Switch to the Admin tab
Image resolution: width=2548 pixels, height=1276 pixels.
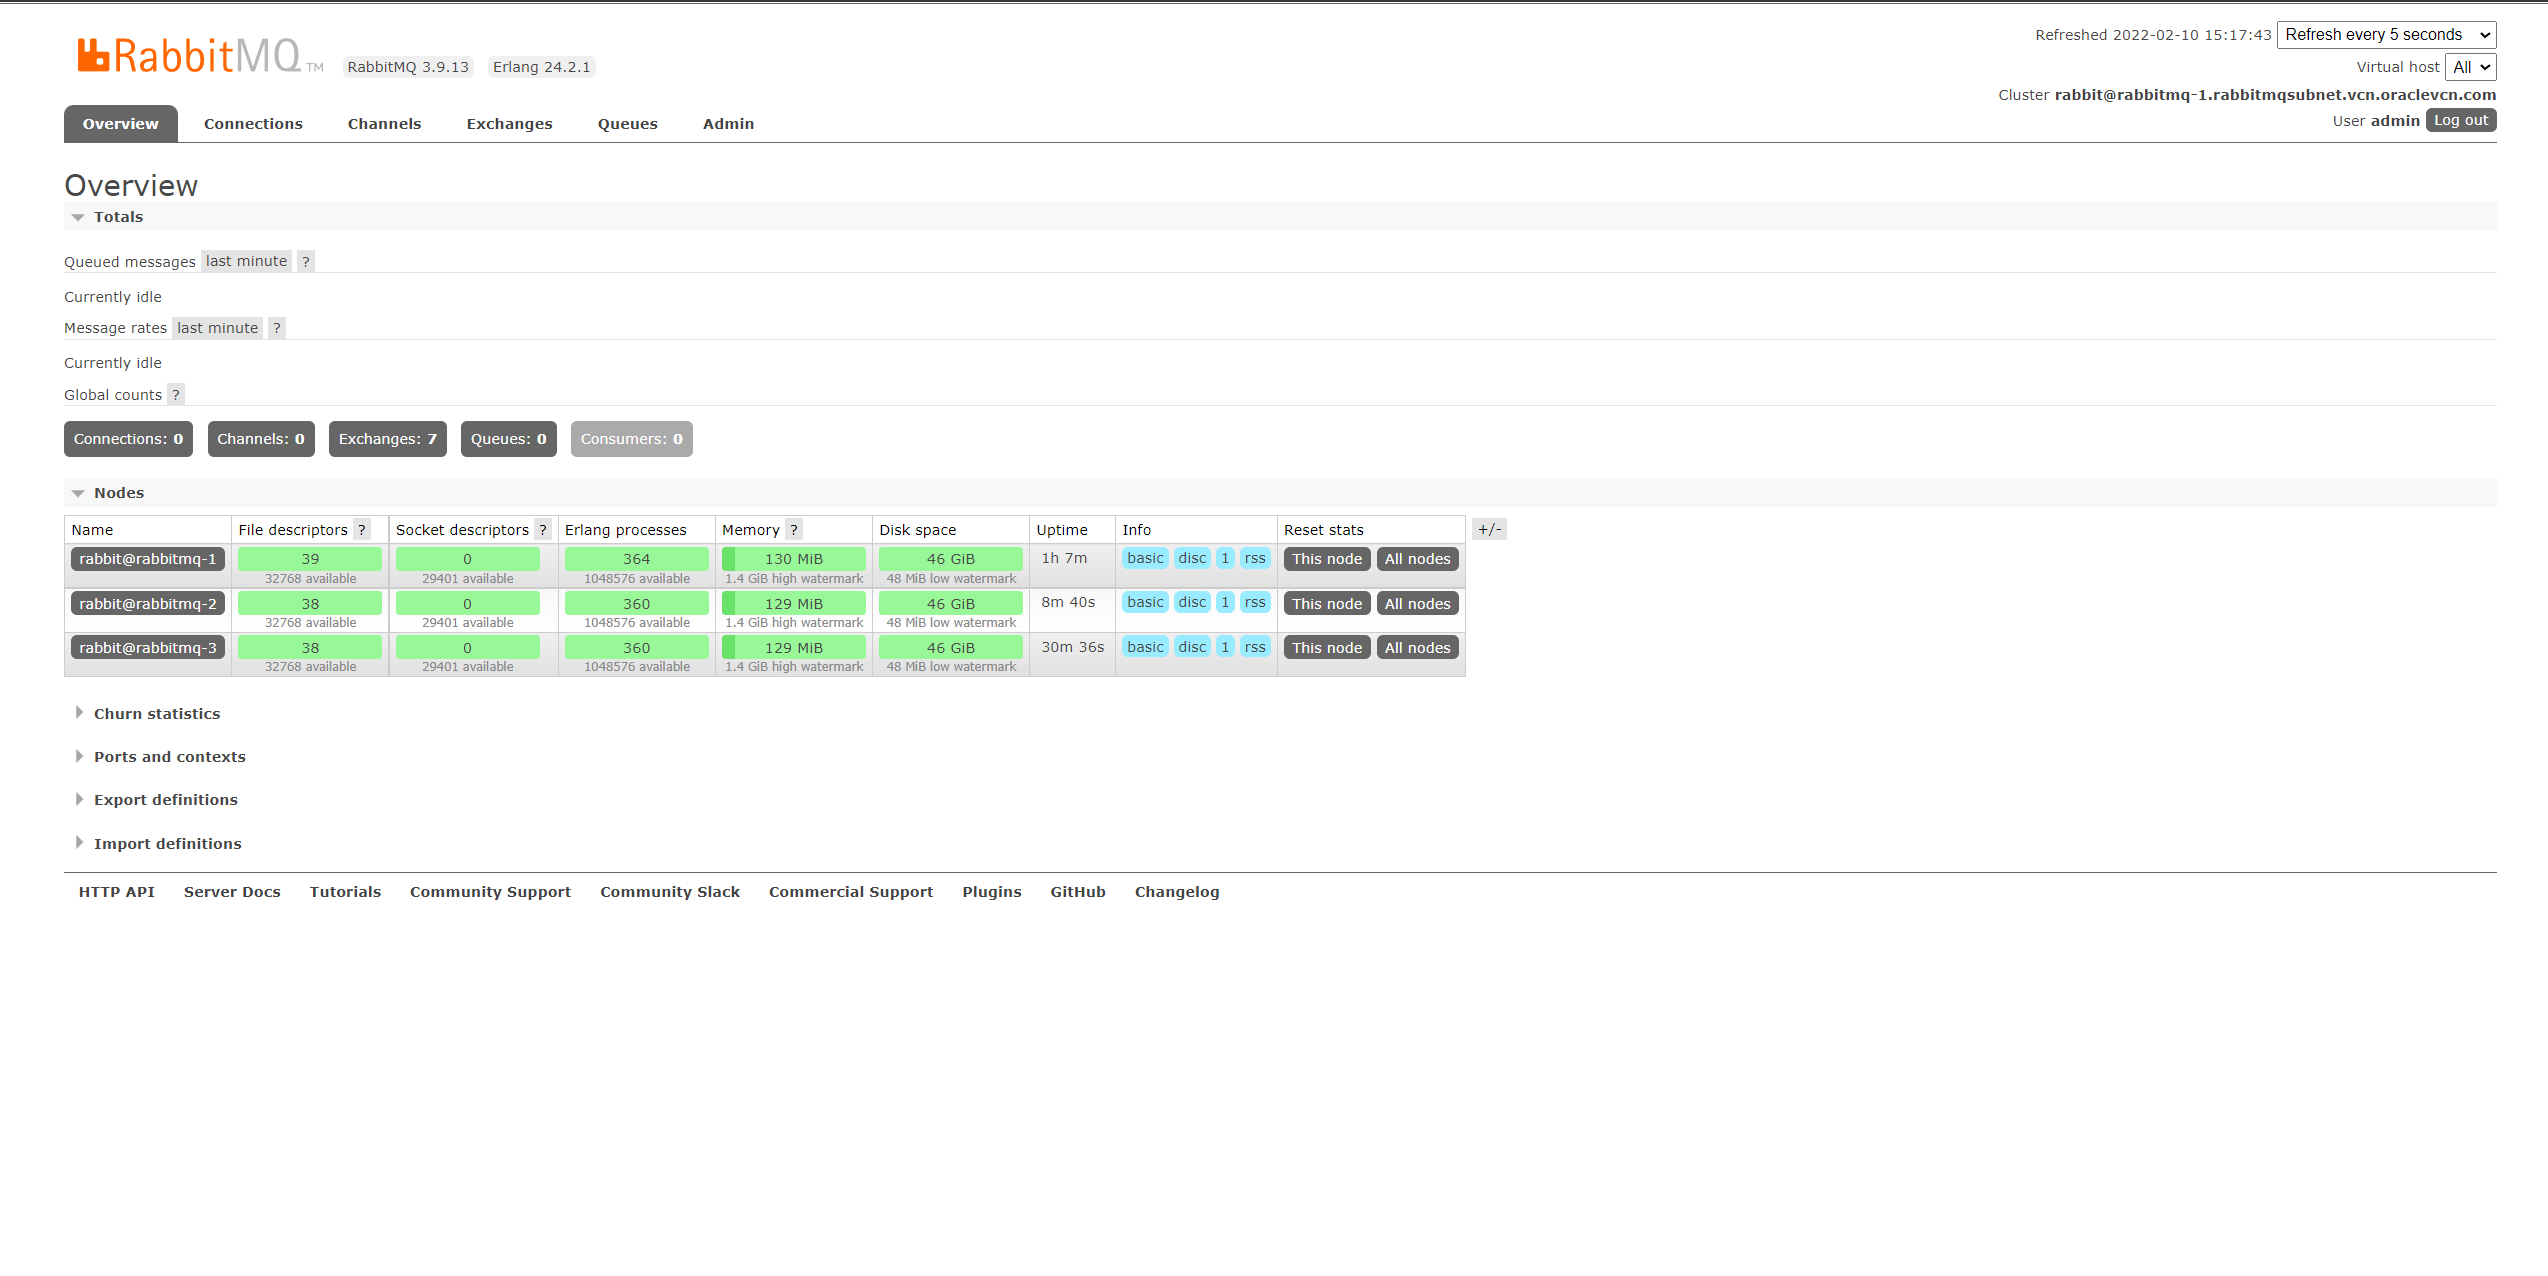tap(728, 123)
